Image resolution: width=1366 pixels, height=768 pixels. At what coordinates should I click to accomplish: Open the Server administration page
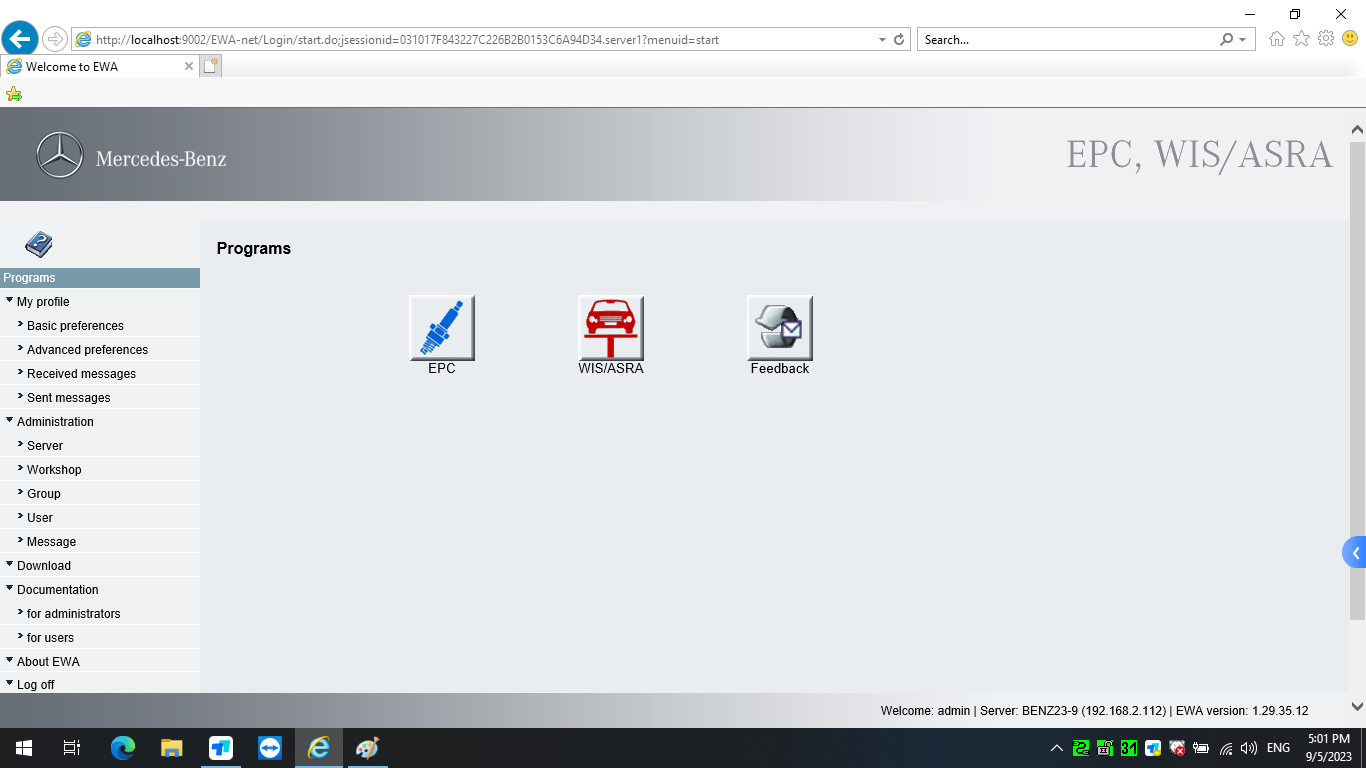point(45,446)
